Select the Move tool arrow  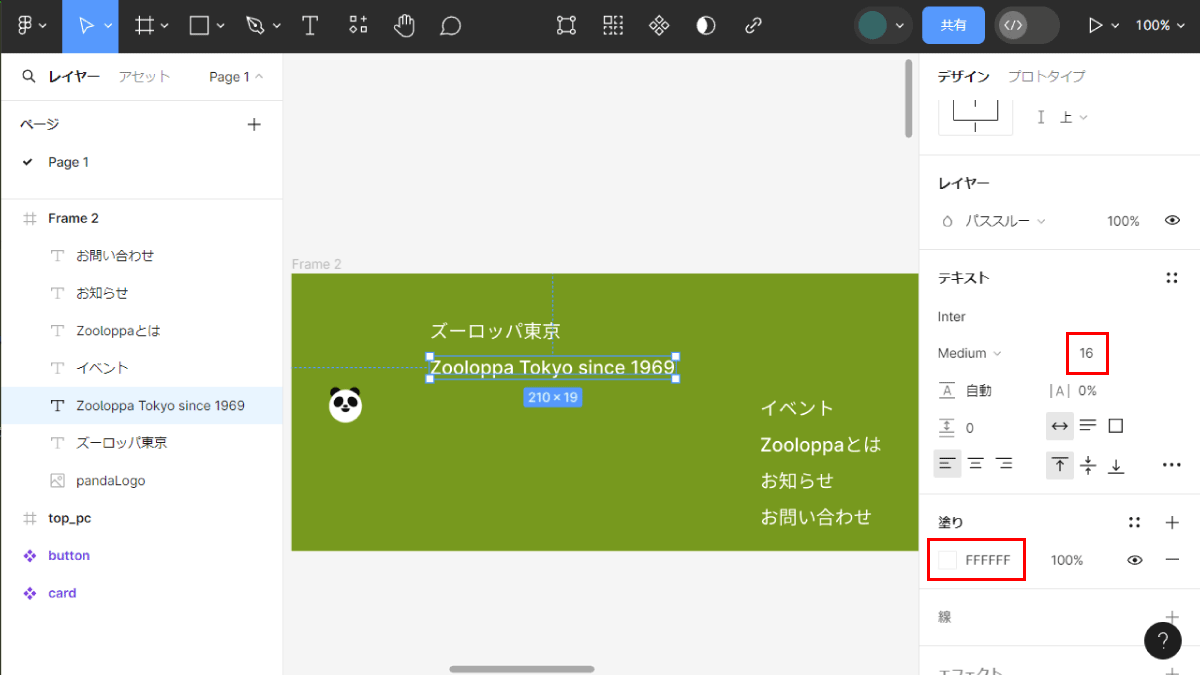(86, 26)
